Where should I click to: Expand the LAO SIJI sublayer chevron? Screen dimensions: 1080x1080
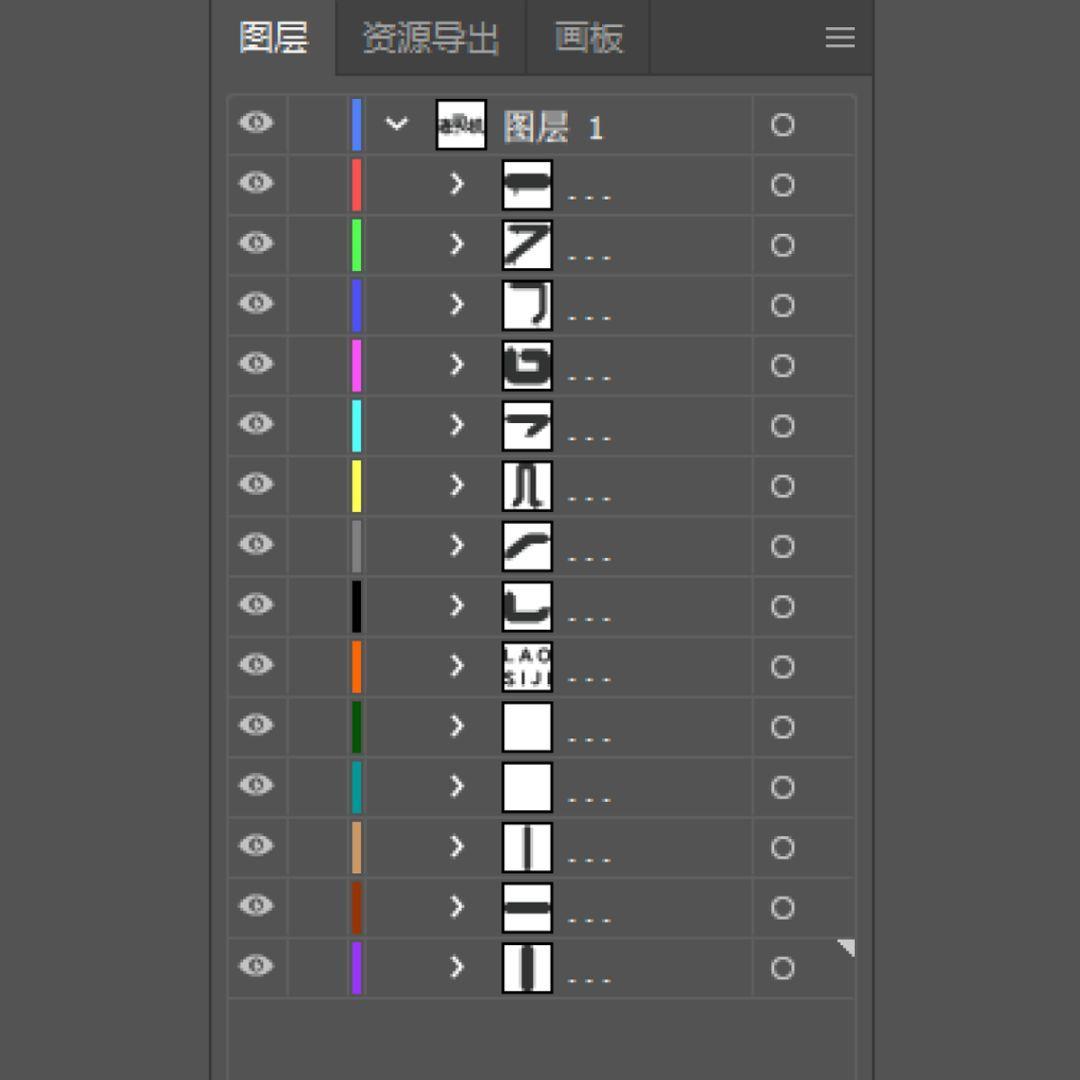(x=457, y=666)
